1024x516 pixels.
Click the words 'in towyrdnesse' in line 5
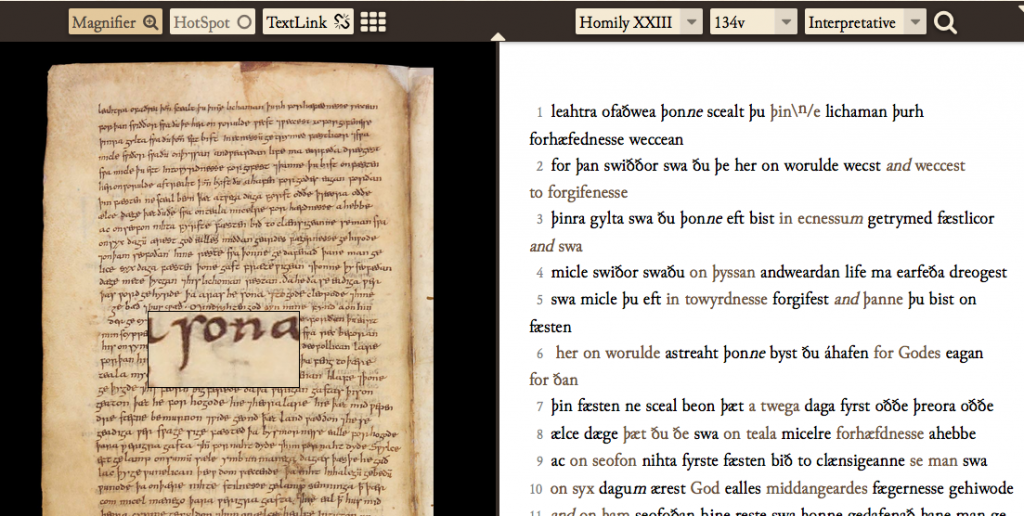[x=716, y=299]
